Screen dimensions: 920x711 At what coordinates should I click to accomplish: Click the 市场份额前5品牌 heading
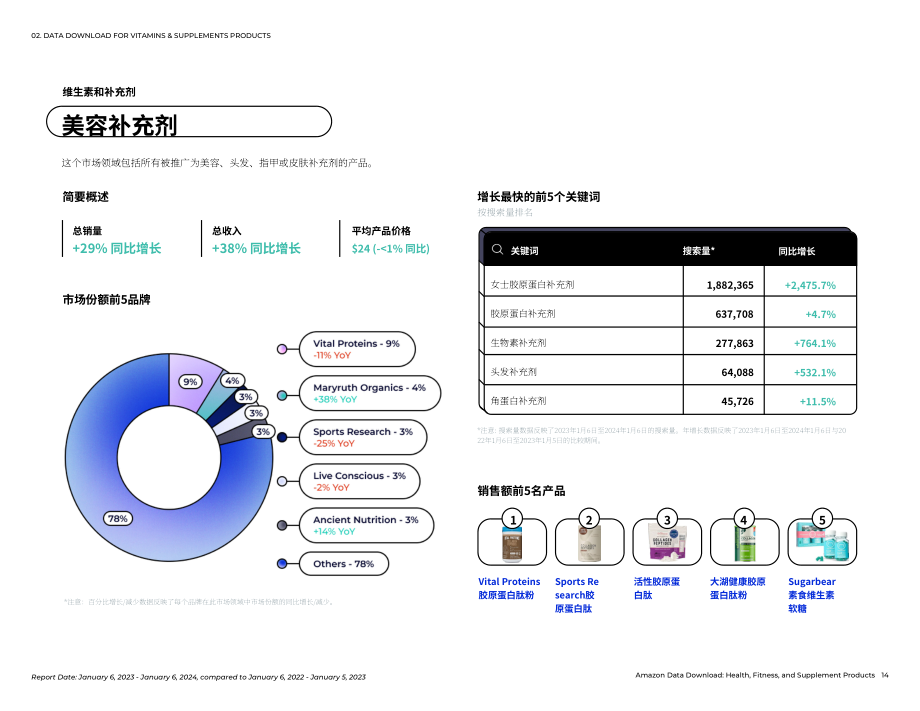pyautogui.click(x=106, y=300)
